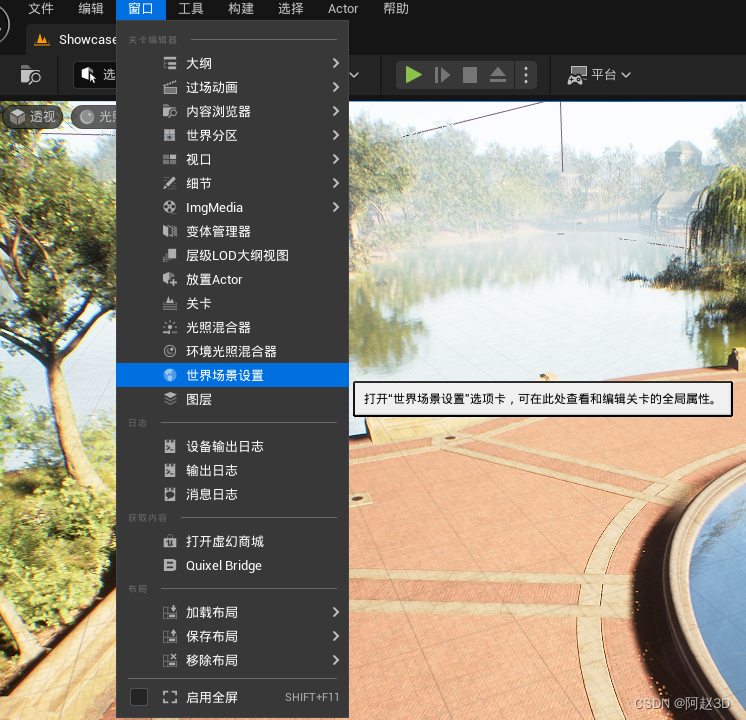Expand the 世界分区 submenu arrow

(336, 135)
